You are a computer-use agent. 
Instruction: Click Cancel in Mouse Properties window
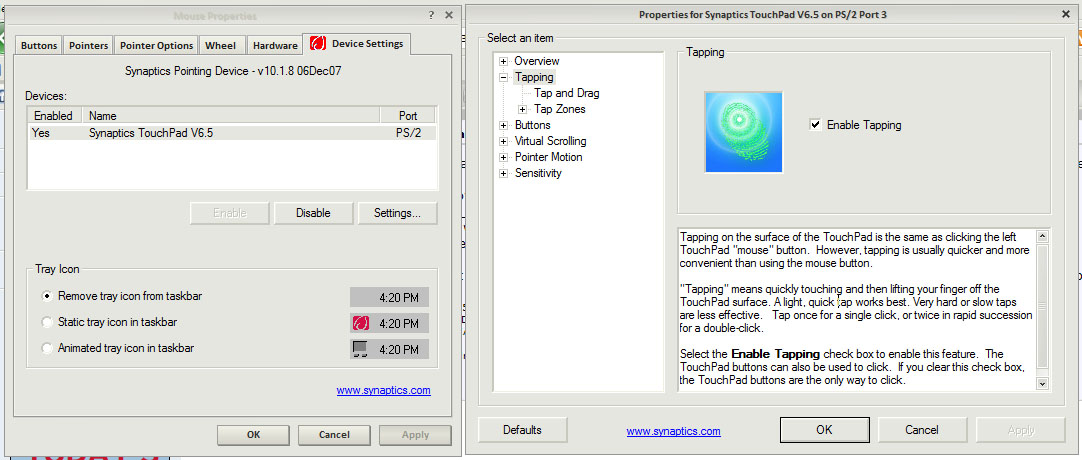334,434
